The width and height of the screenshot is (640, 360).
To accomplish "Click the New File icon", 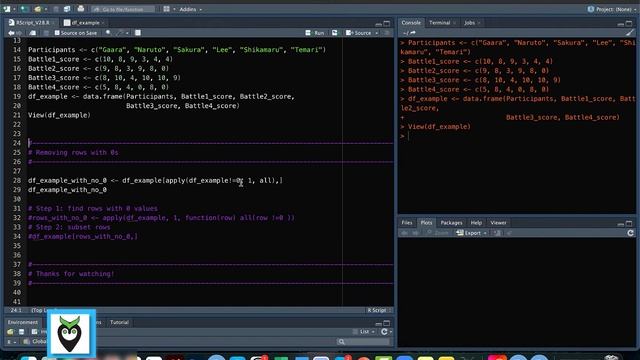I will click(x=7, y=9).
